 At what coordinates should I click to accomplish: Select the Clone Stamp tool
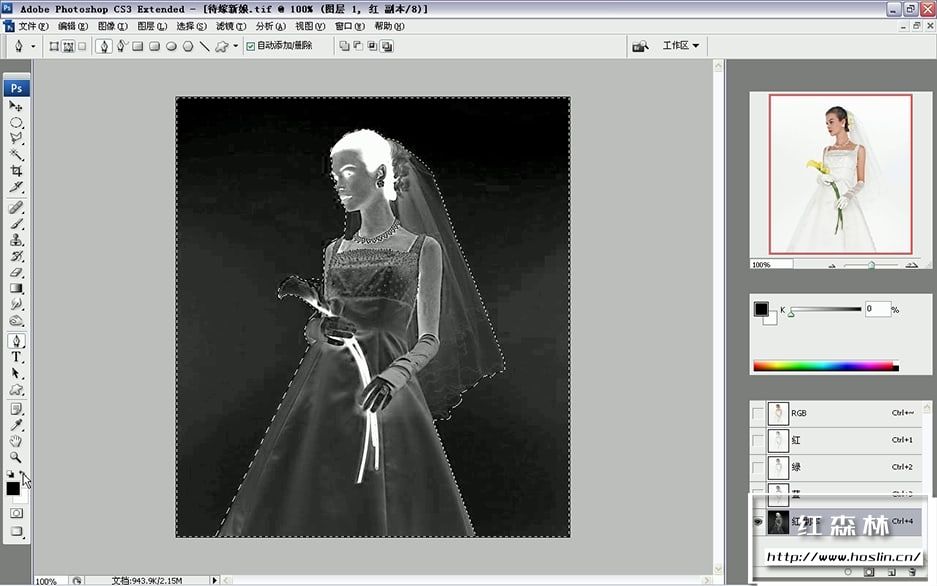(16, 240)
